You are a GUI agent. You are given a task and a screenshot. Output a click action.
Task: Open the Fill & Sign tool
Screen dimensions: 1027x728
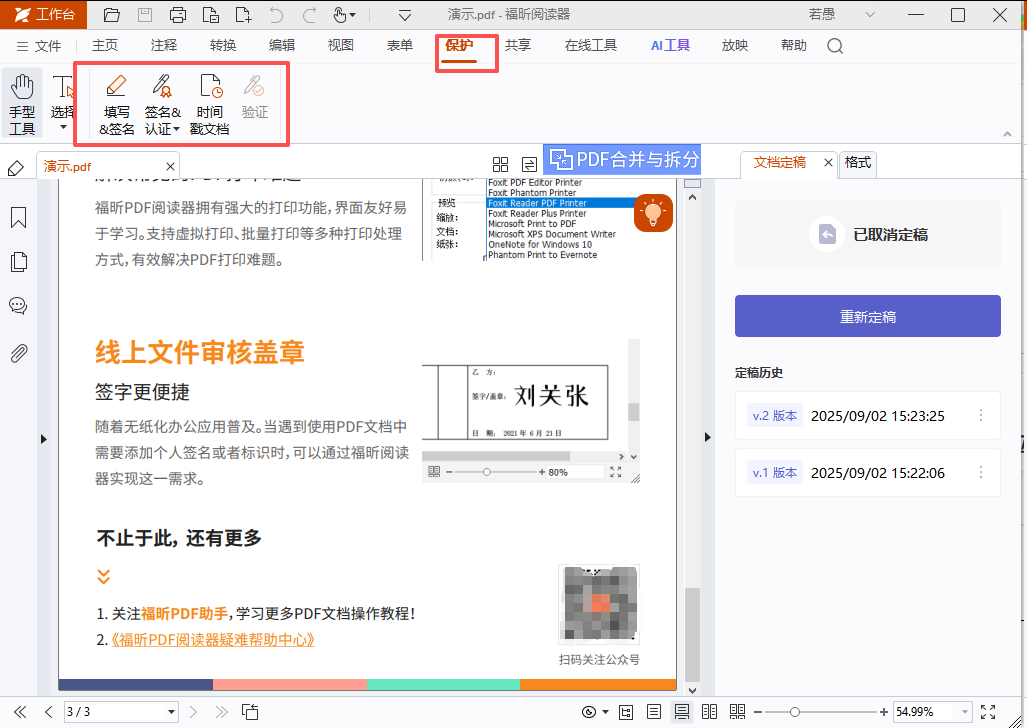point(117,104)
